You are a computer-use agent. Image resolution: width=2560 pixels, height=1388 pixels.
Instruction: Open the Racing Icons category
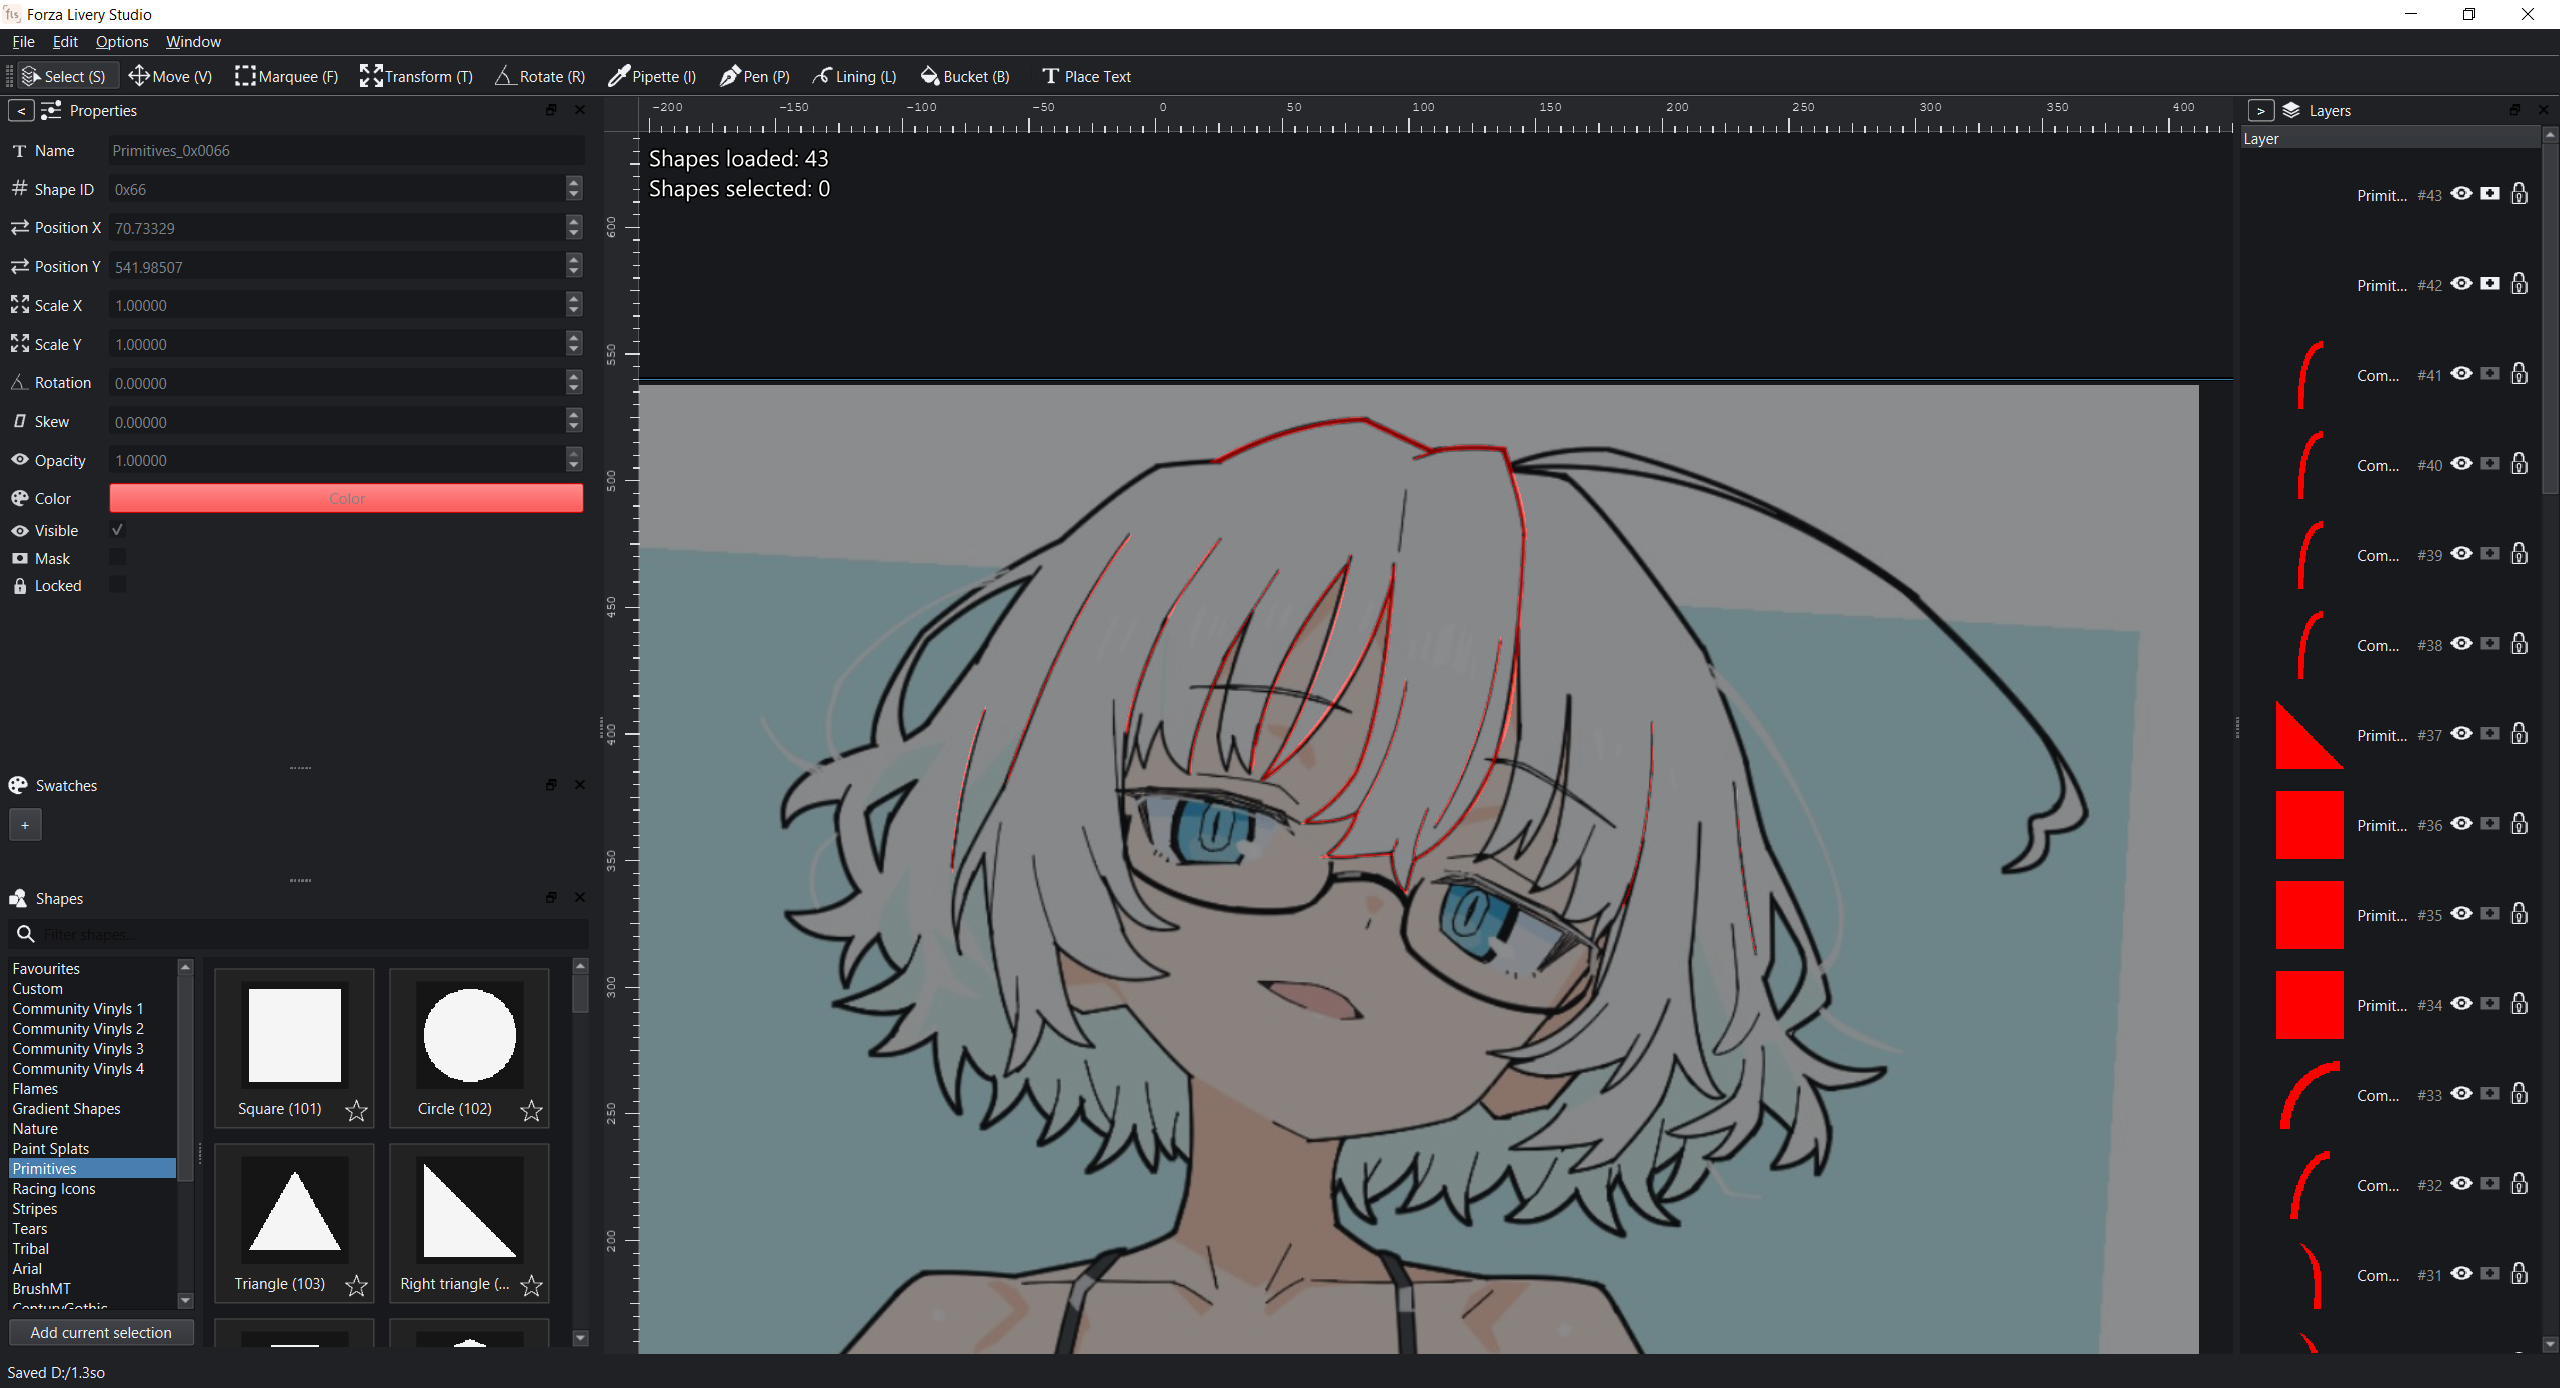tap(93, 1188)
